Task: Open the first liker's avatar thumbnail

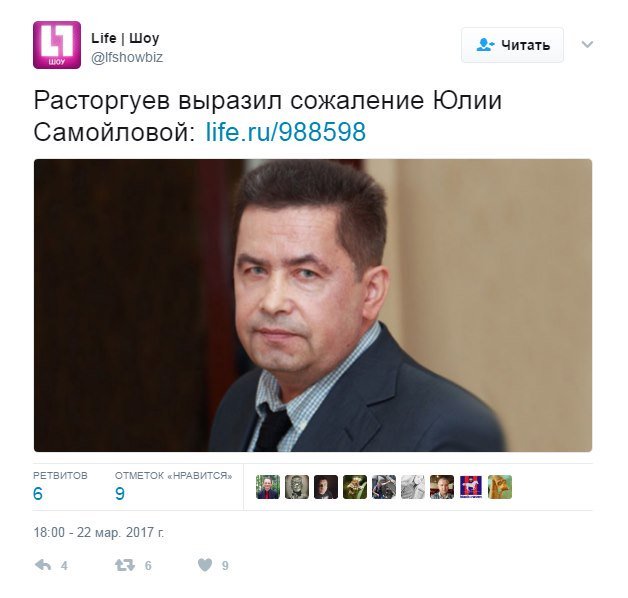Action: (268, 487)
